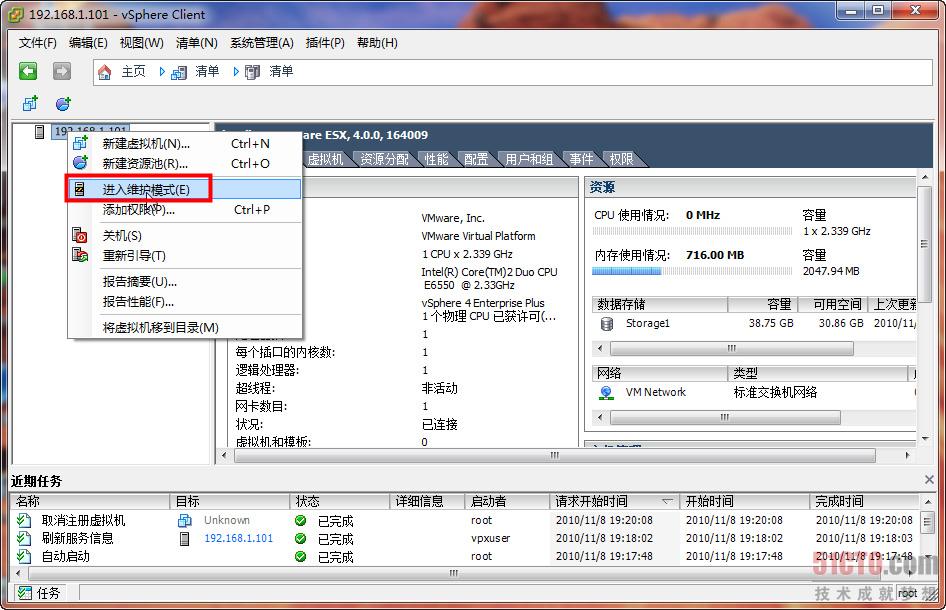Screen dimensions: 946x610
Task: Click the VM Network icon
Action: [x=606, y=393]
